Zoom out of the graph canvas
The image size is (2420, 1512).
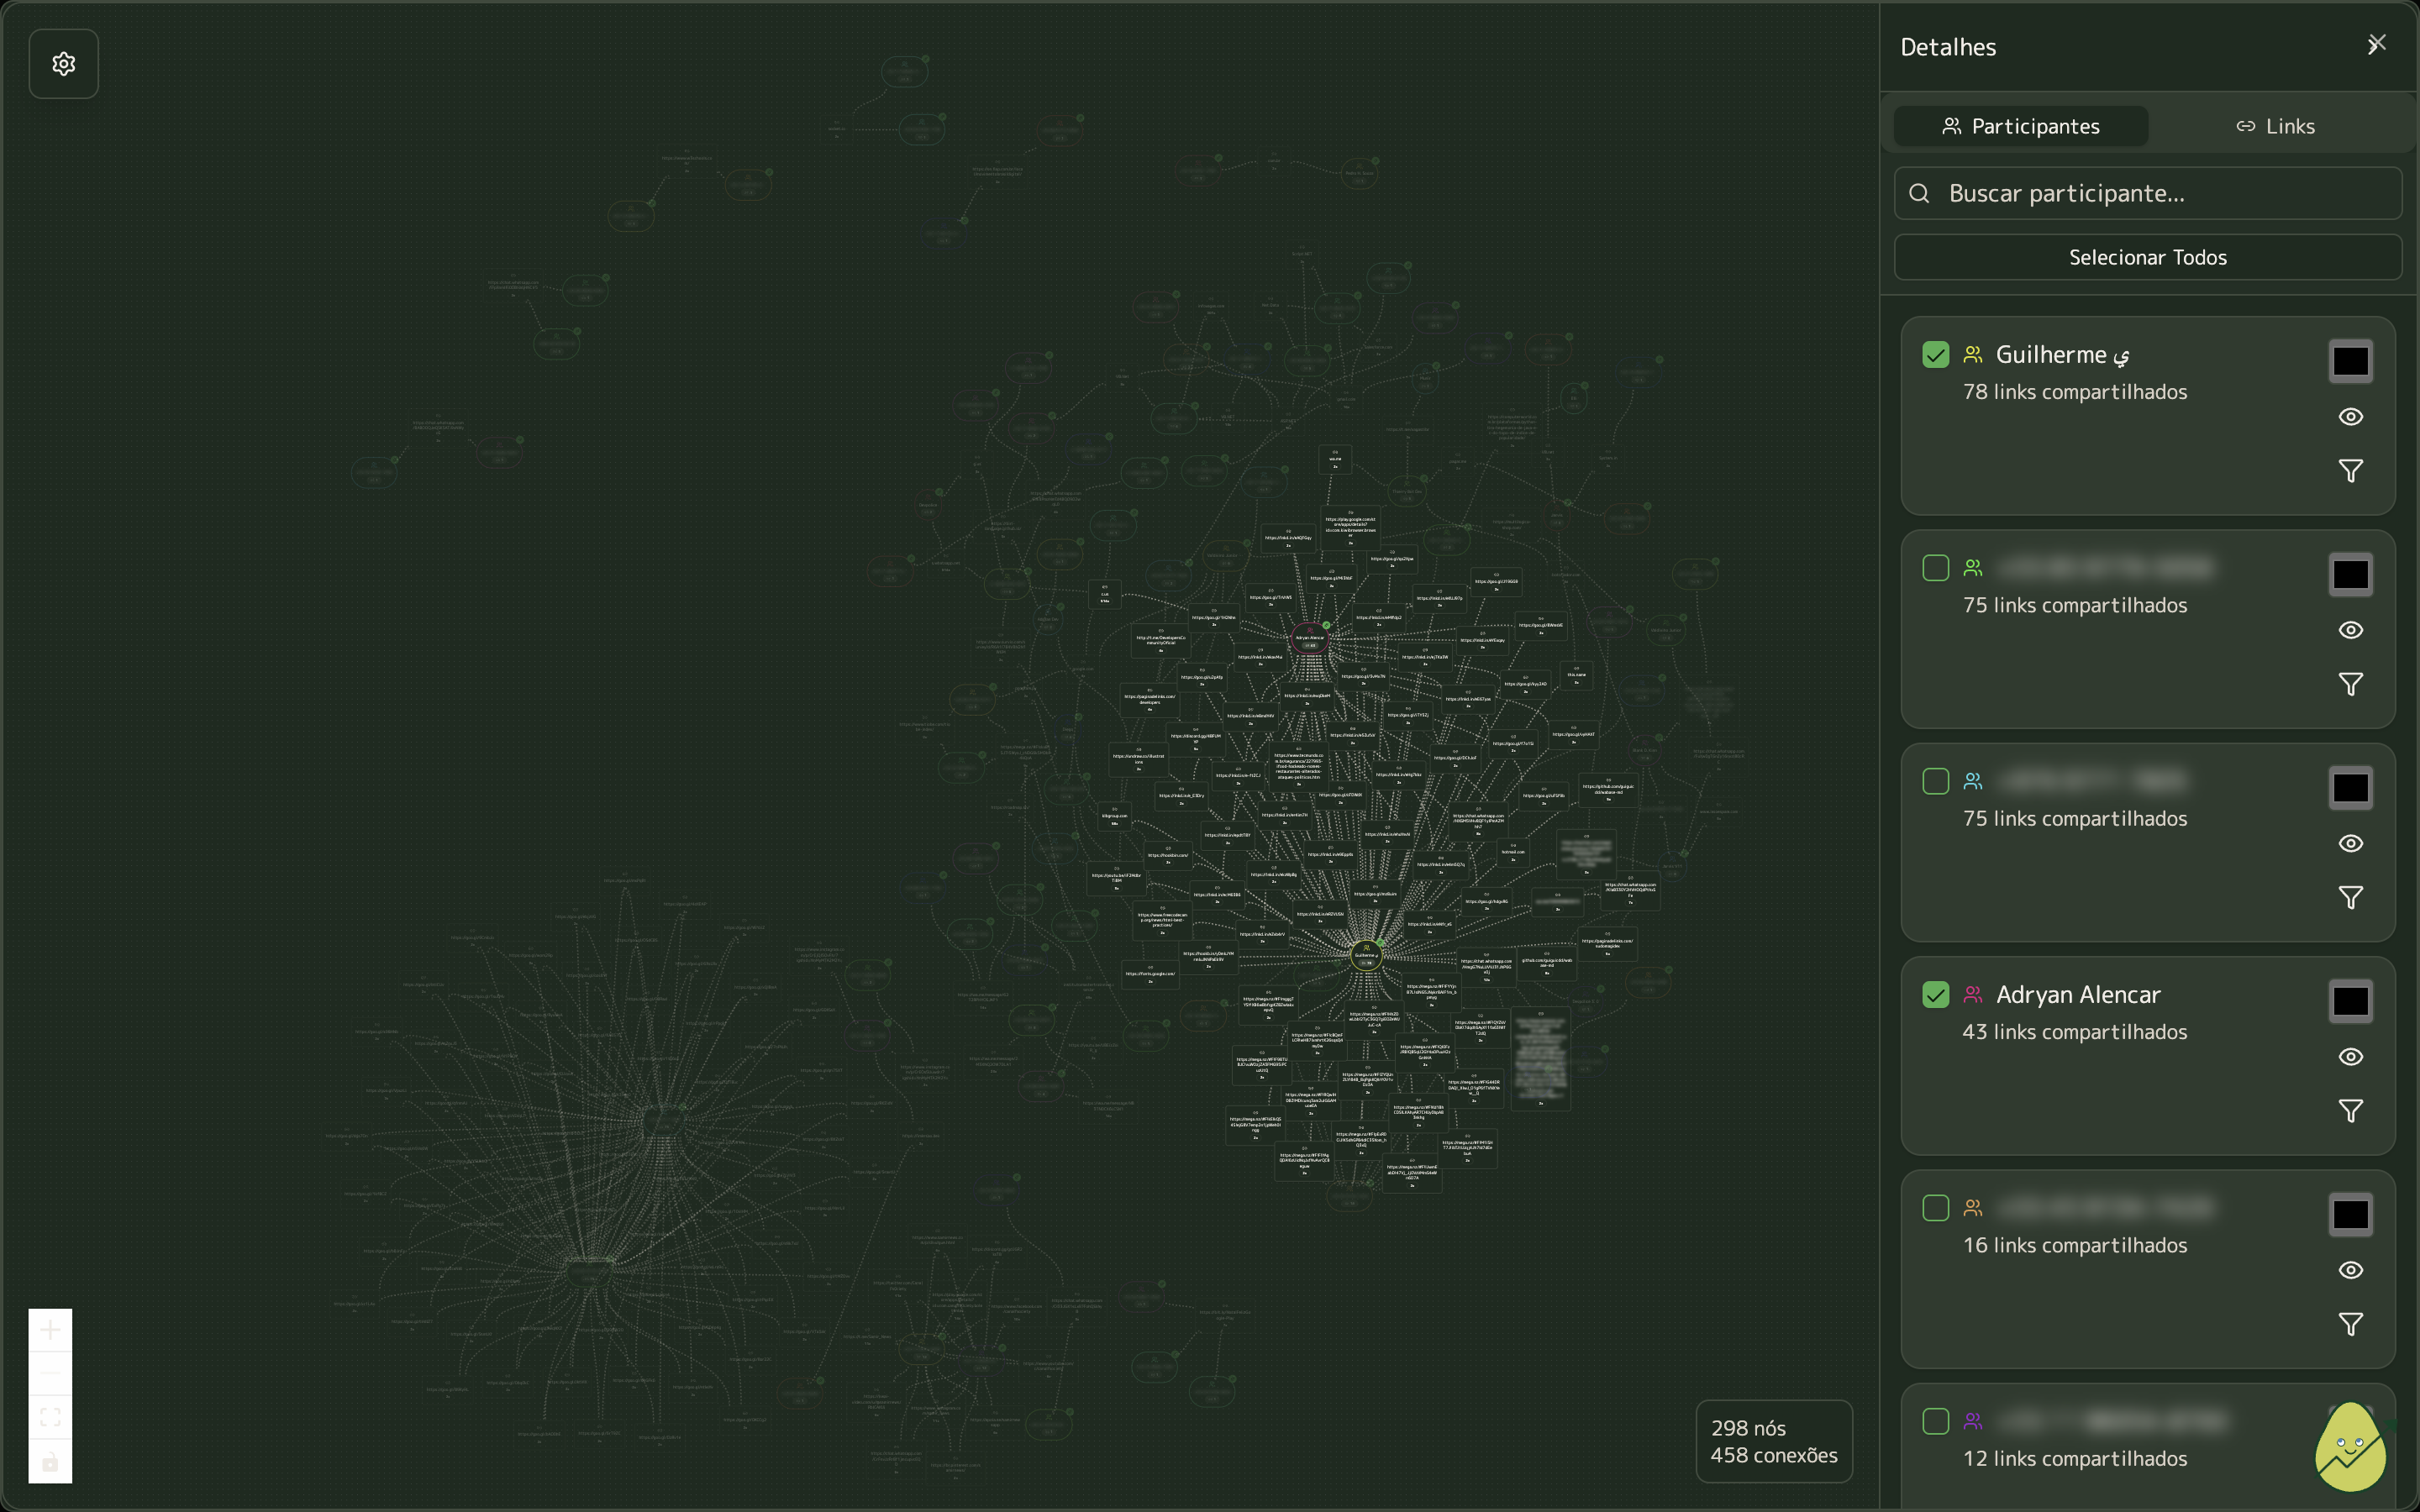(x=50, y=1374)
